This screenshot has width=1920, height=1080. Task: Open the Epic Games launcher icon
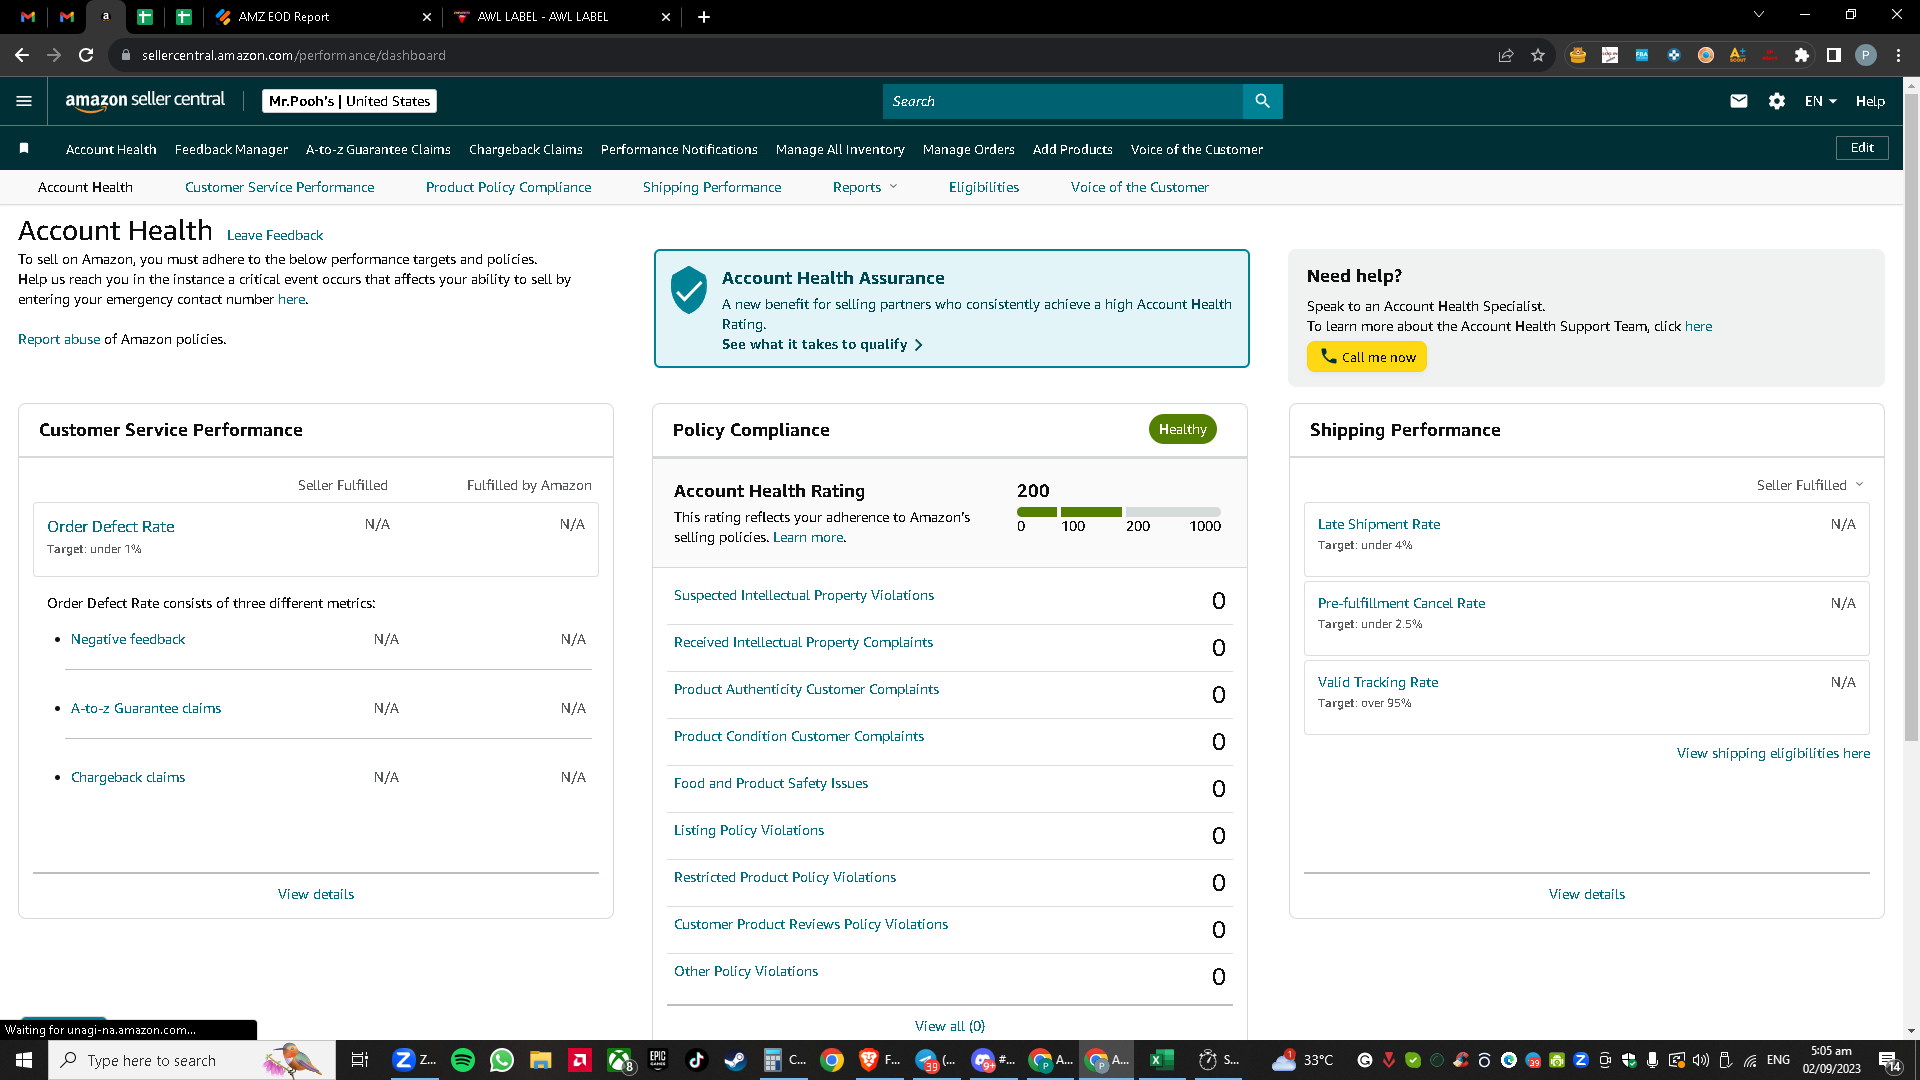pos(658,1060)
